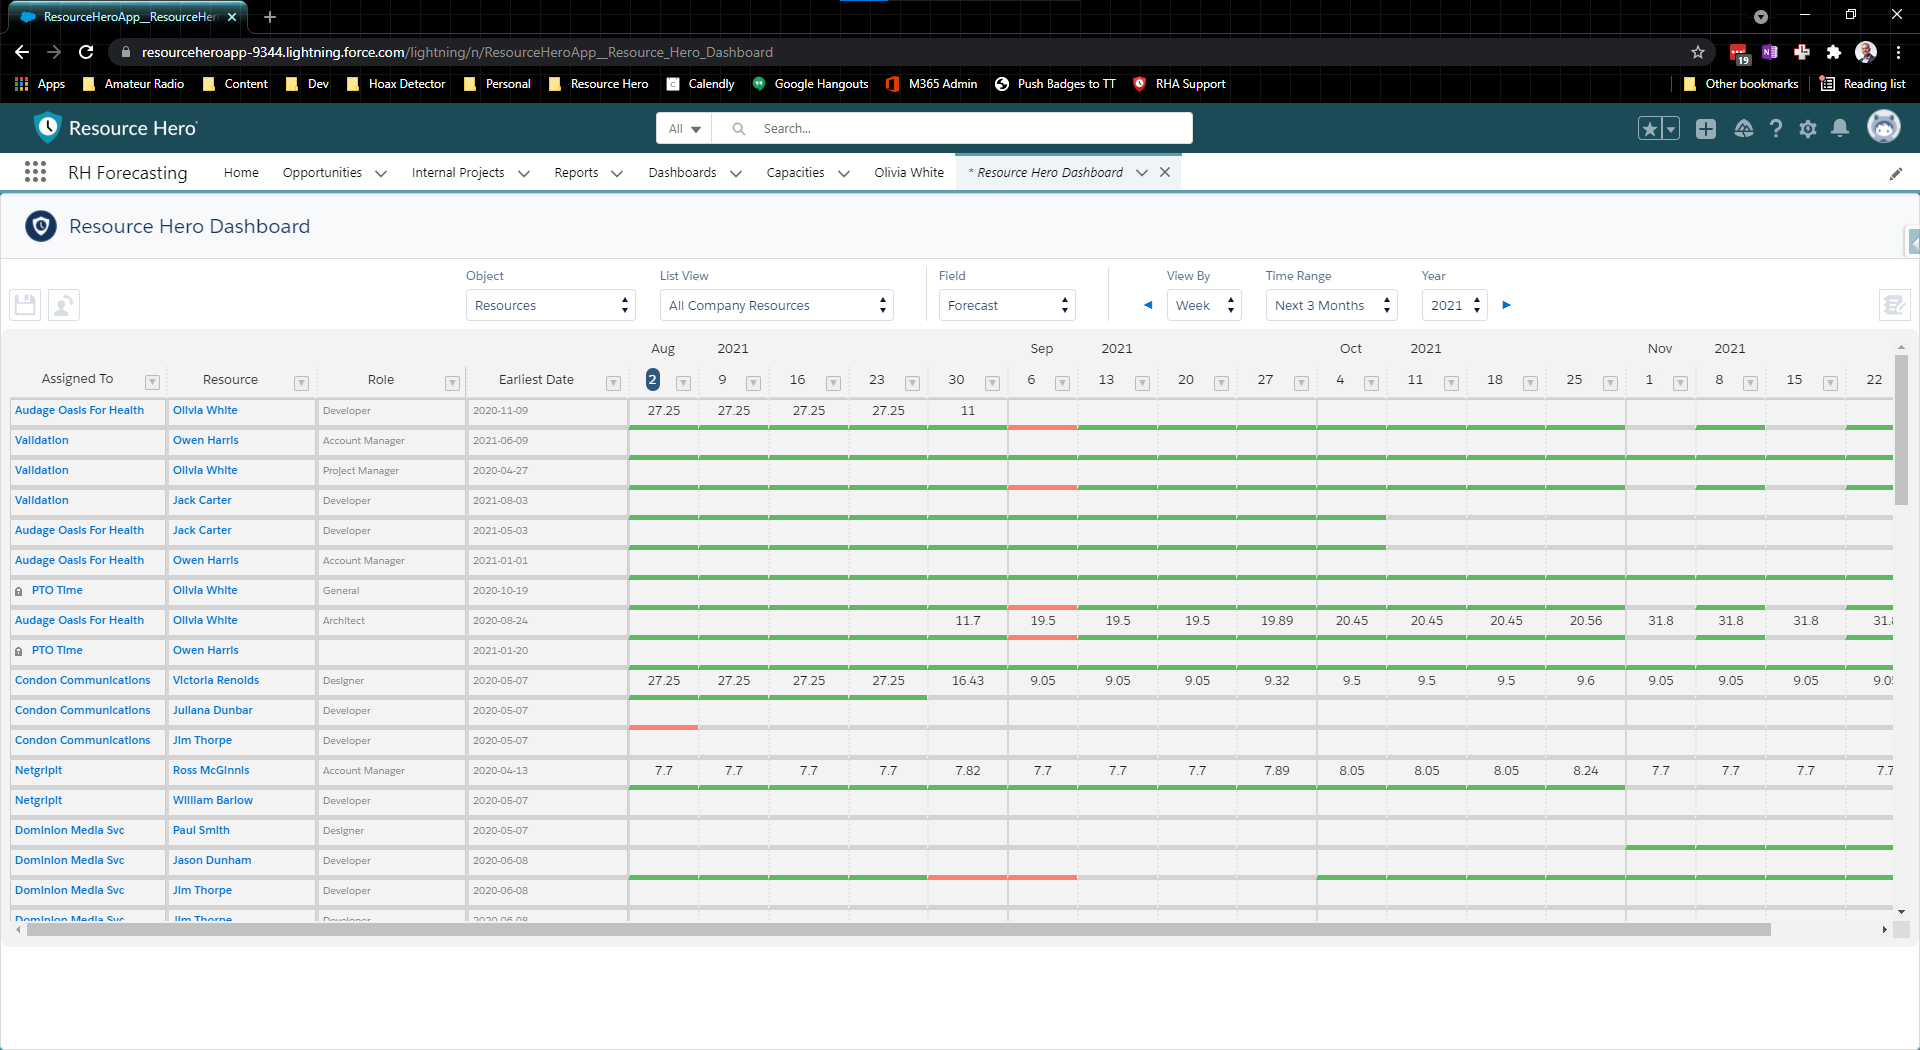The width and height of the screenshot is (1920, 1050).
Task: Open William Barlow resource link
Action: click(x=212, y=800)
